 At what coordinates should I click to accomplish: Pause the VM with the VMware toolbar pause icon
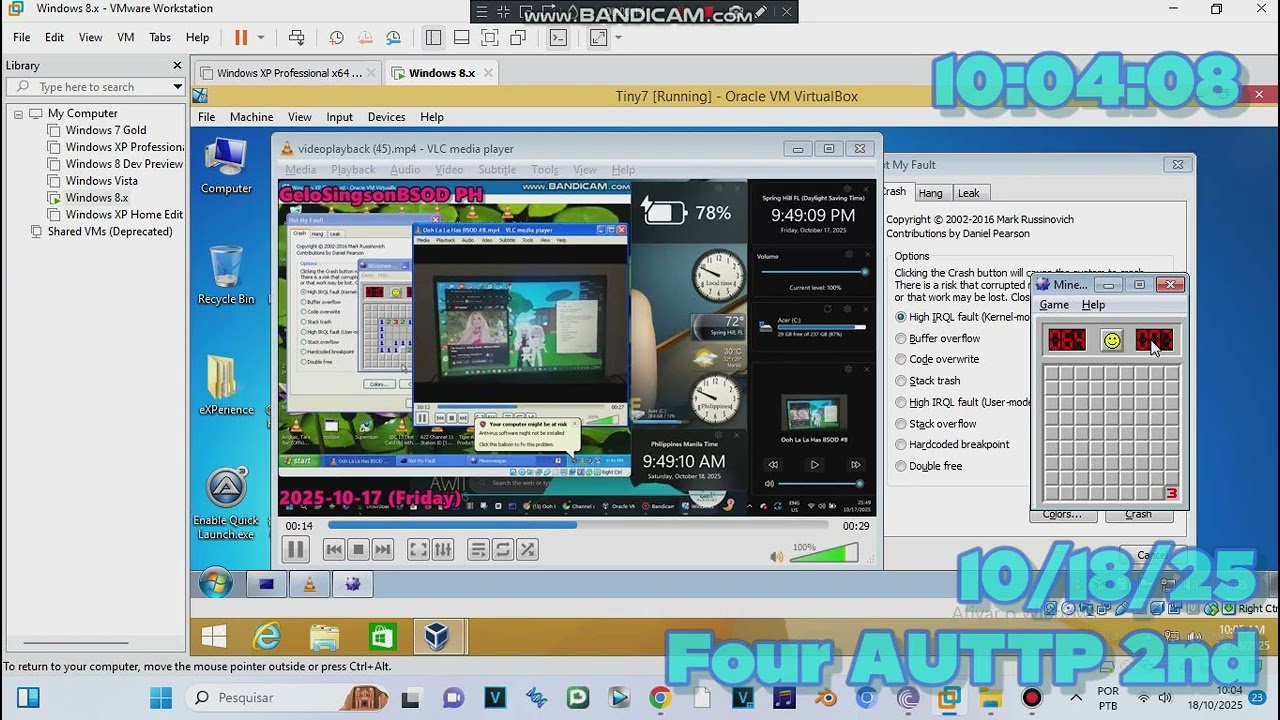241,38
